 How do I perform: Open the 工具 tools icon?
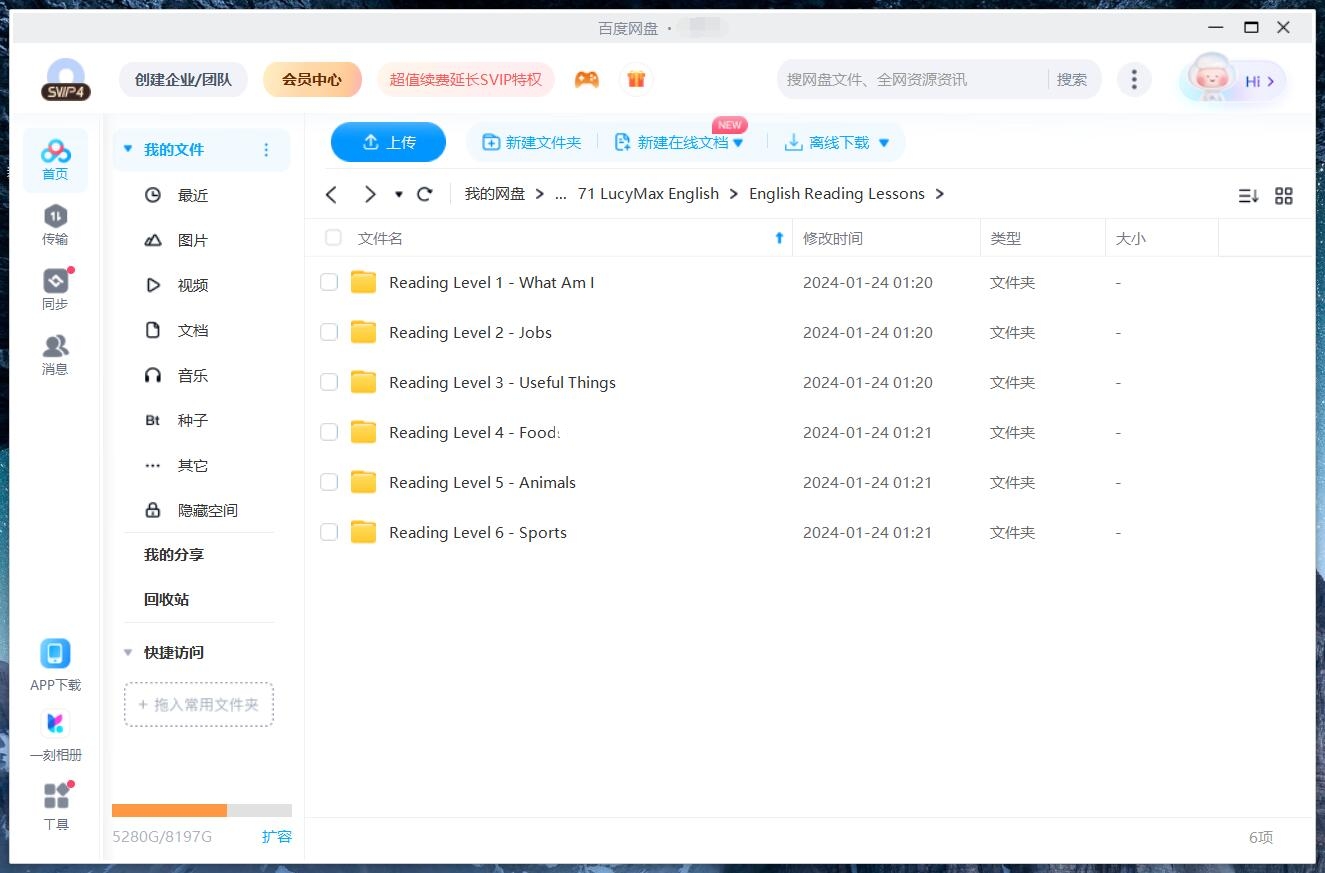56,796
